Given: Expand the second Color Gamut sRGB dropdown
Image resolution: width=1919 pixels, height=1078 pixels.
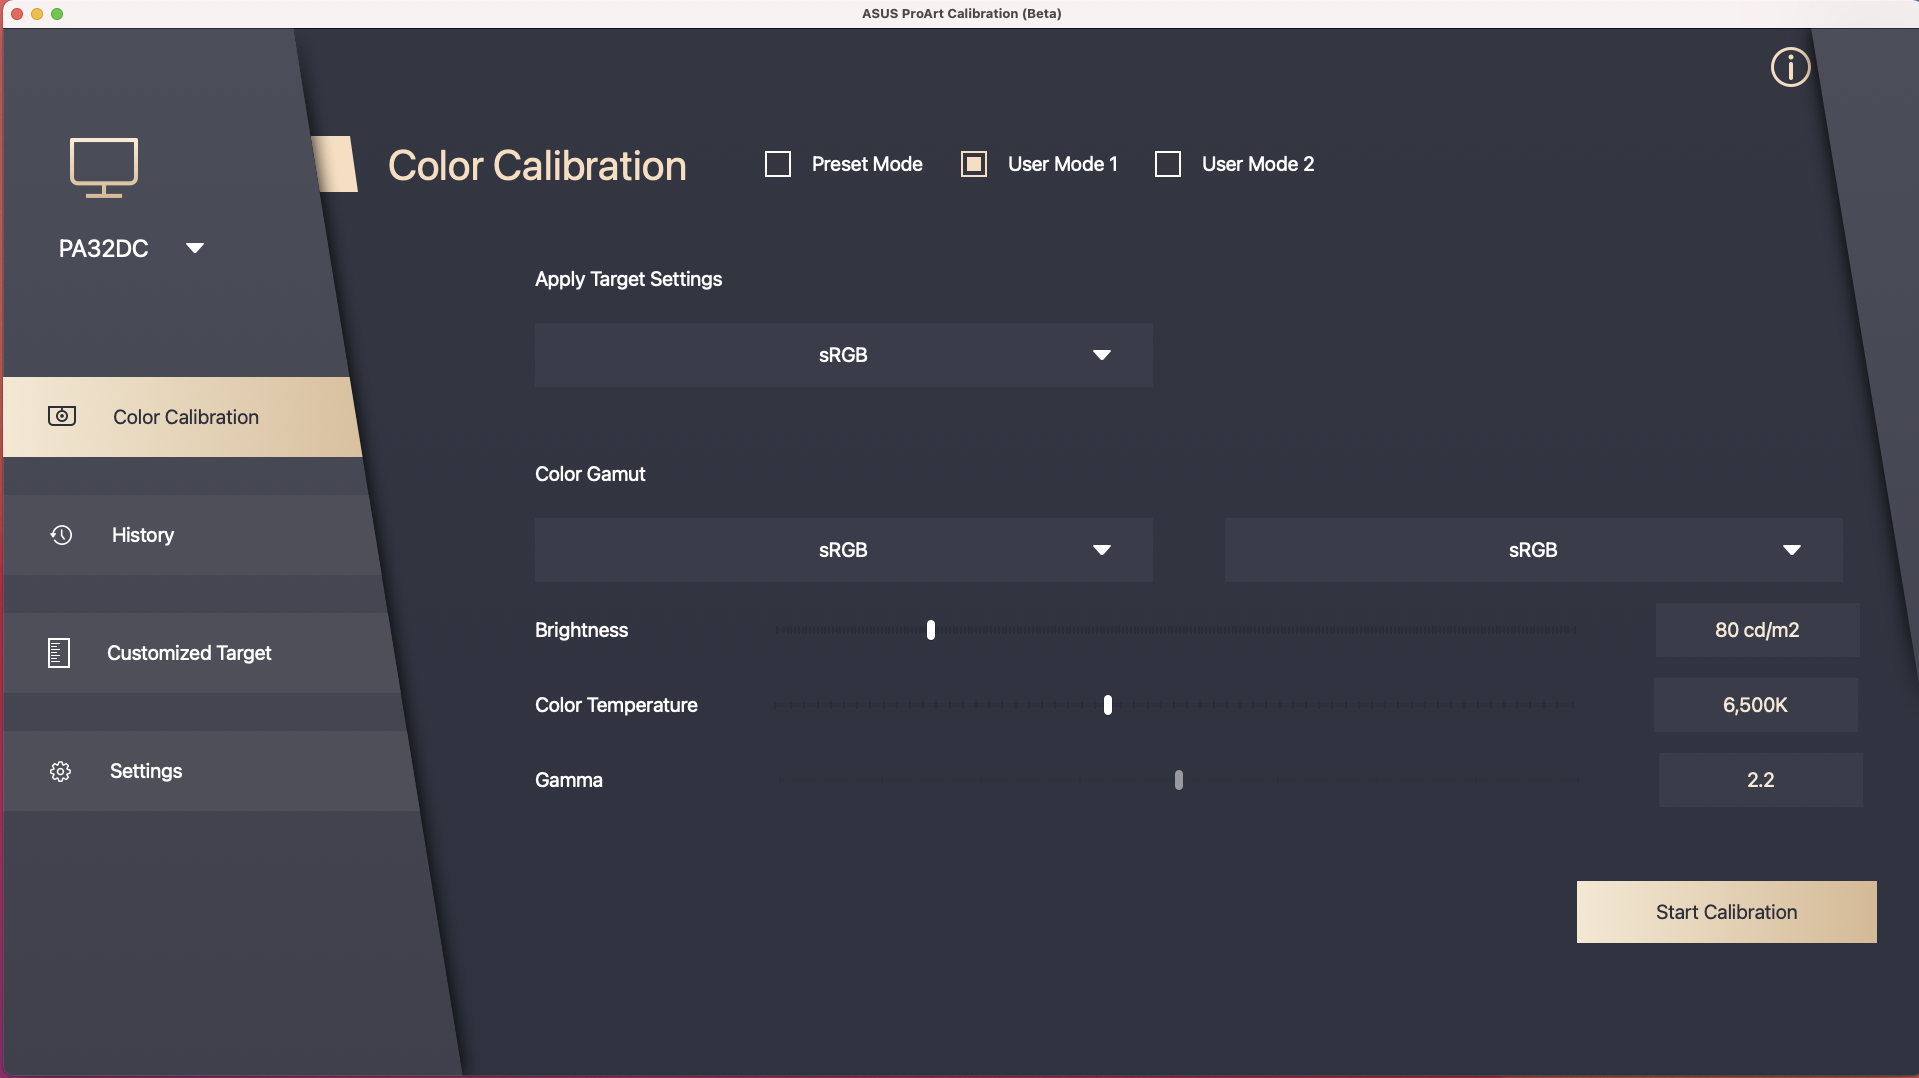Looking at the screenshot, I should 1533,550.
